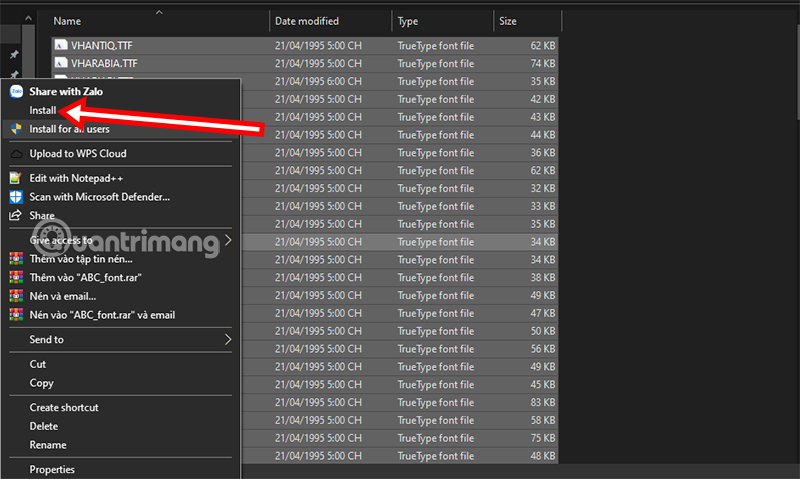Click the font file icon of VHANTIQ.TTF
Image resolution: width=800 pixels, height=479 pixels.
click(x=61, y=45)
